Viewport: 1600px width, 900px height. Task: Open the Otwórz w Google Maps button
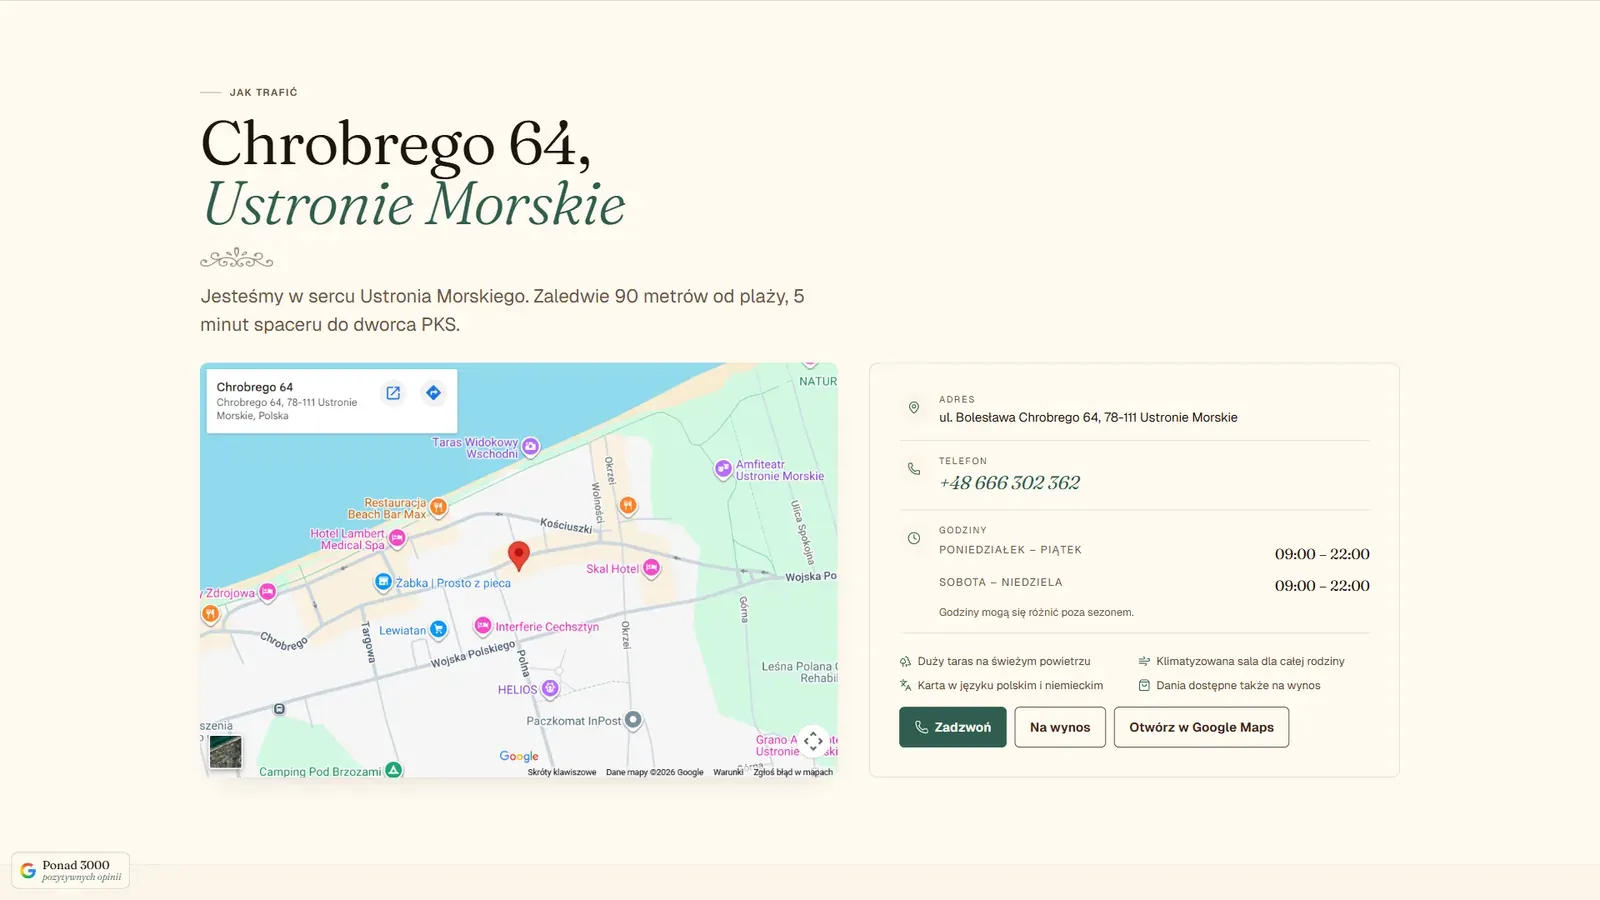tap(1201, 727)
